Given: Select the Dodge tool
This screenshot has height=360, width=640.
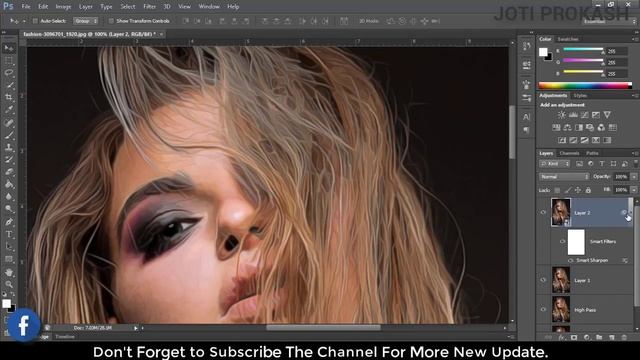Looking at the screenshot, I should [x=9, y=209].
